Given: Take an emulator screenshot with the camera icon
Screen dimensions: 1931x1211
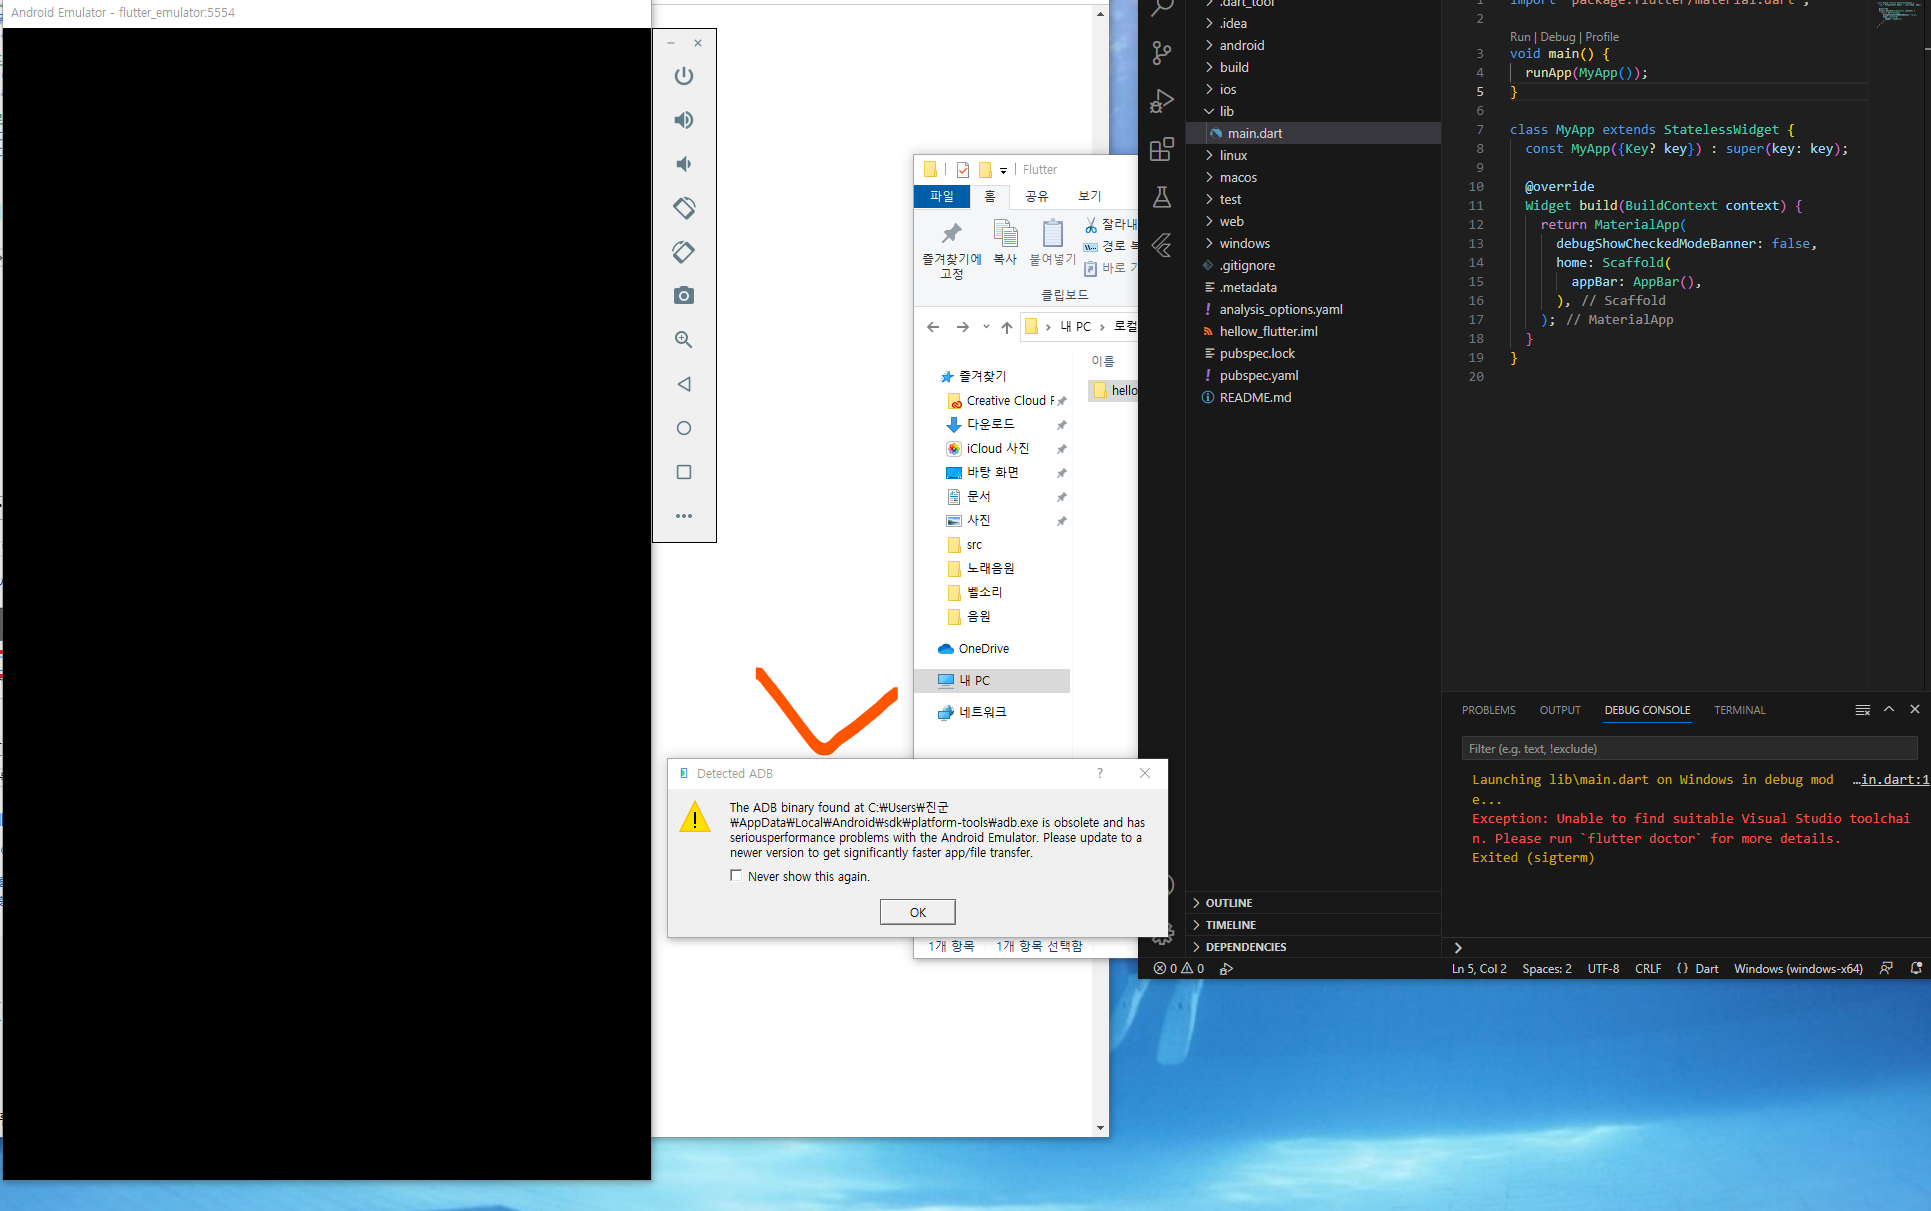Looking at the screenshot, I should point(684,296).
